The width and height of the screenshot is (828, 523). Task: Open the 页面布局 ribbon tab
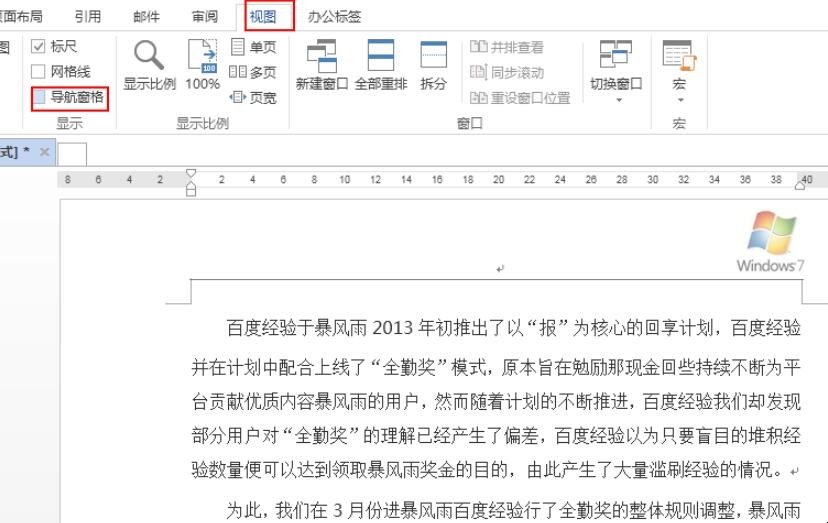tap(20, 16)
